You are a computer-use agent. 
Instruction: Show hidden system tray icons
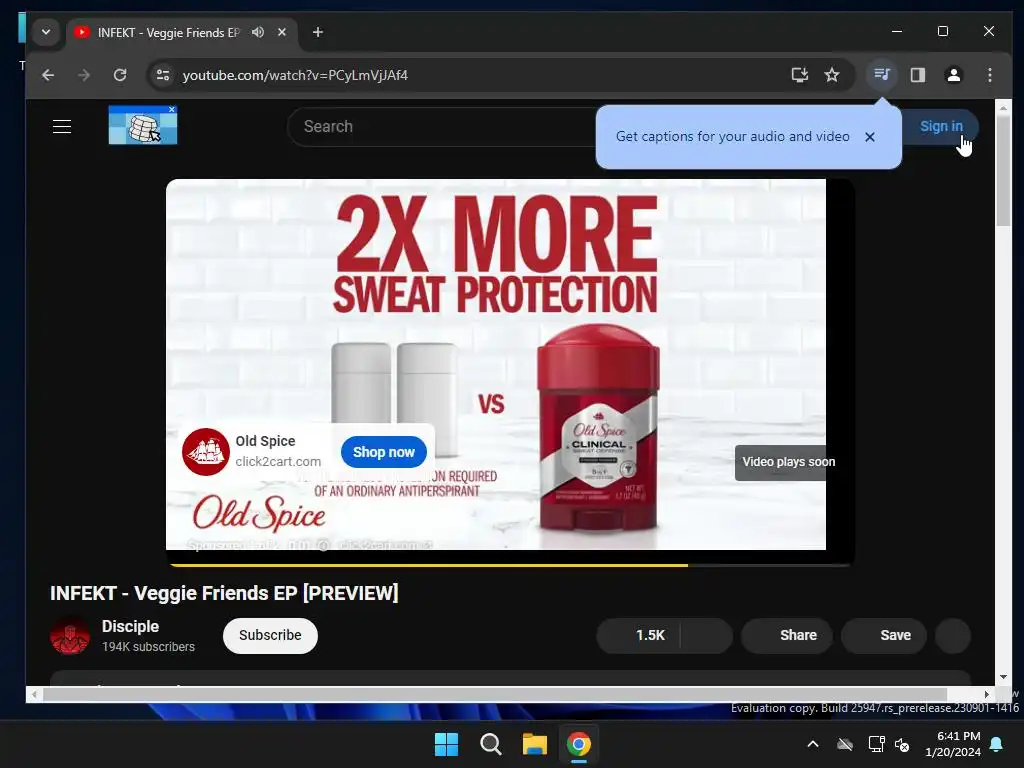click(813, 744)
